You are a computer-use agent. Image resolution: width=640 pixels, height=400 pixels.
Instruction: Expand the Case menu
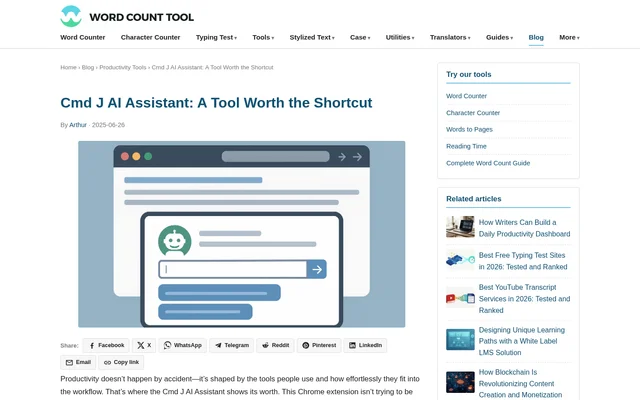click(x=360, y=37)
